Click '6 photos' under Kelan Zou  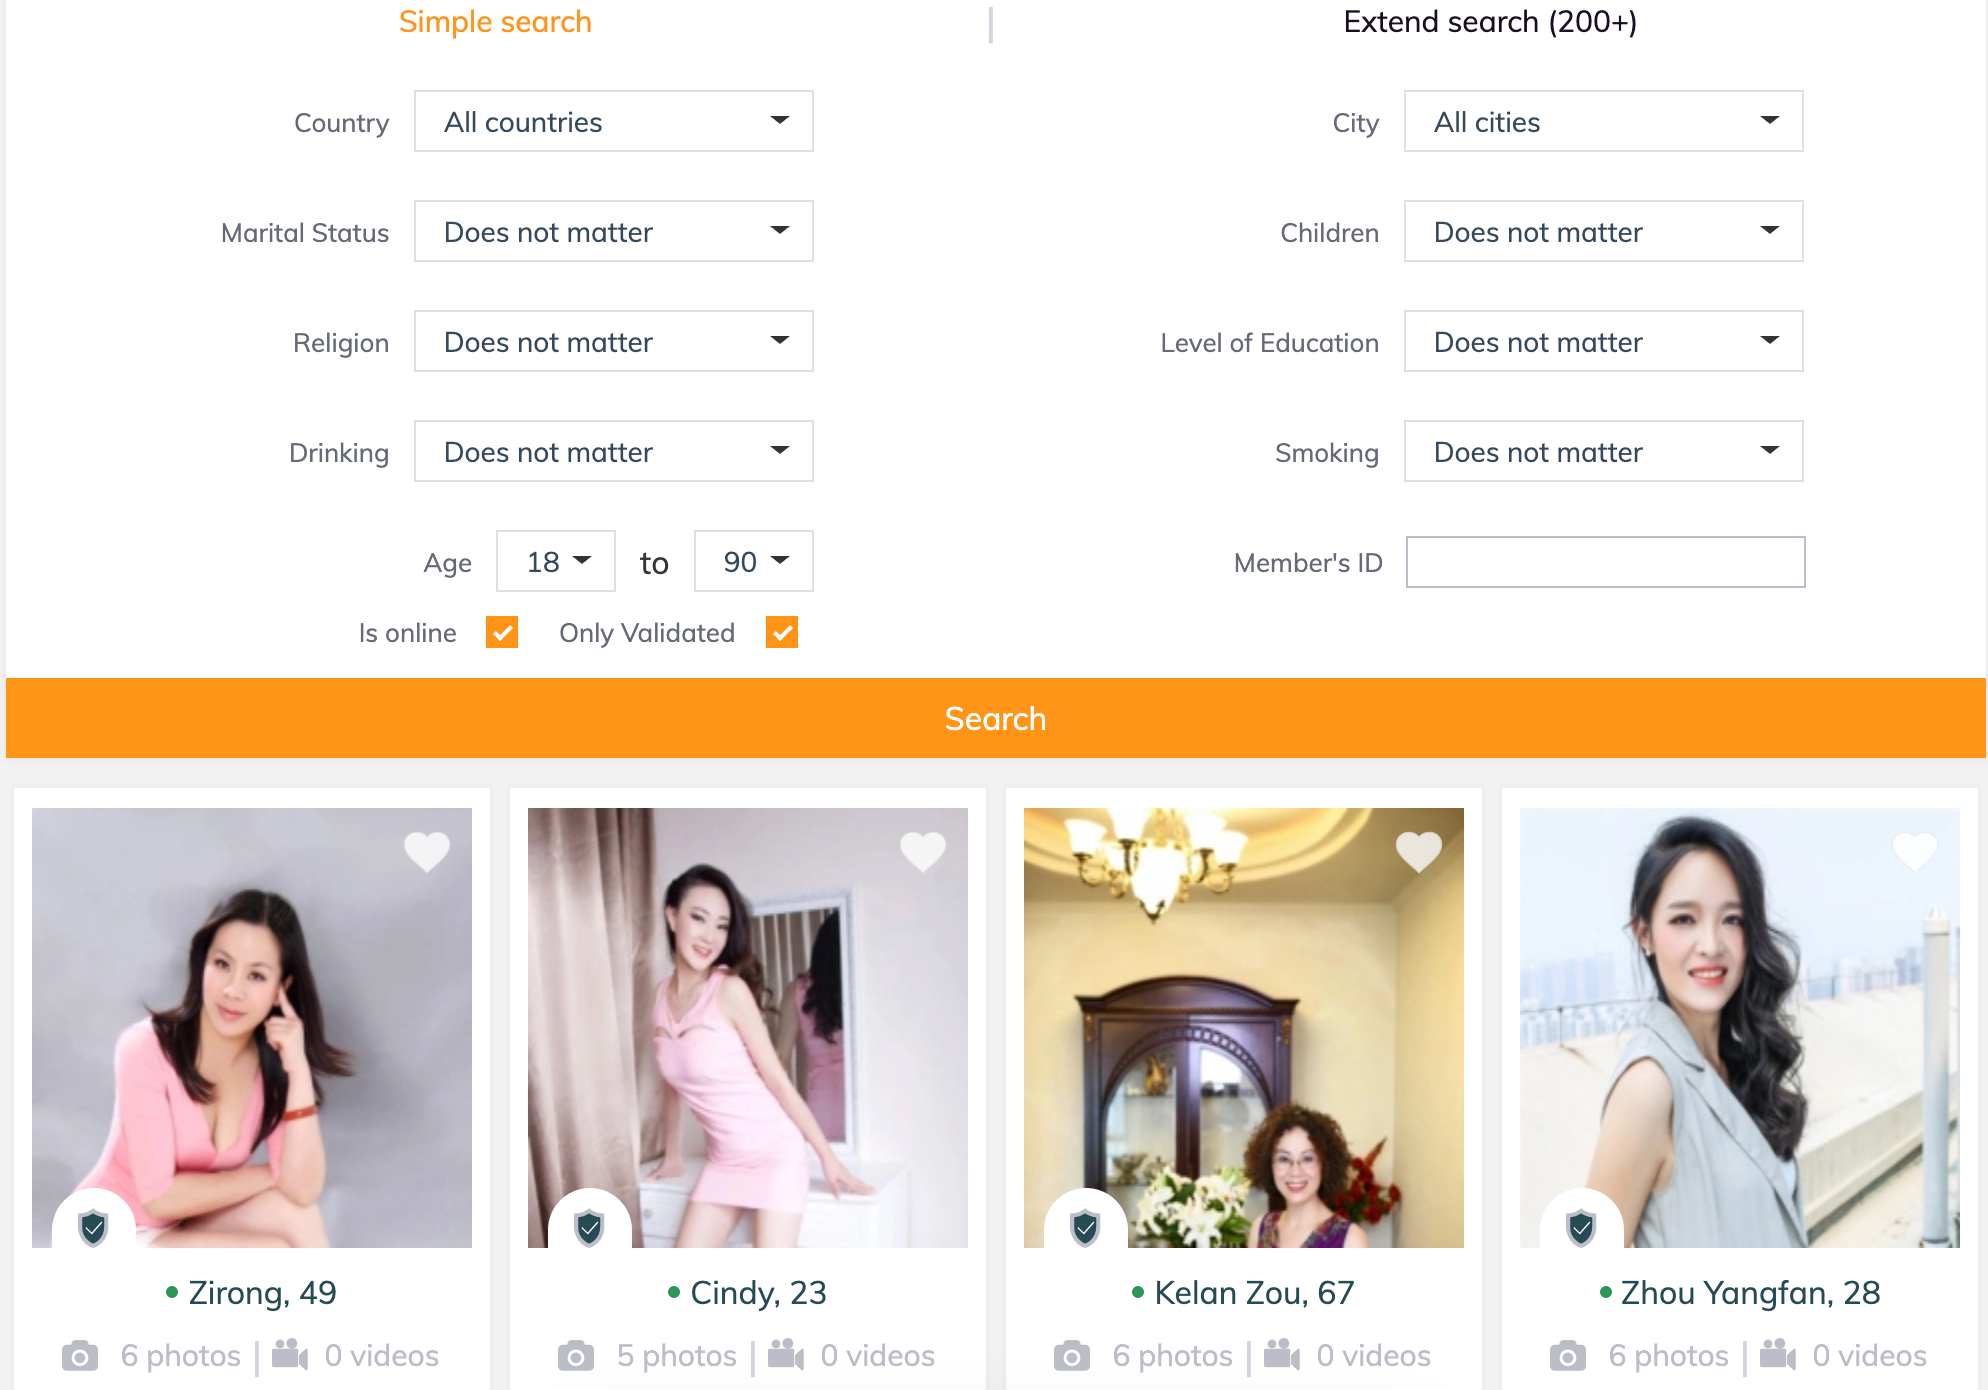pos(1173,1356)
